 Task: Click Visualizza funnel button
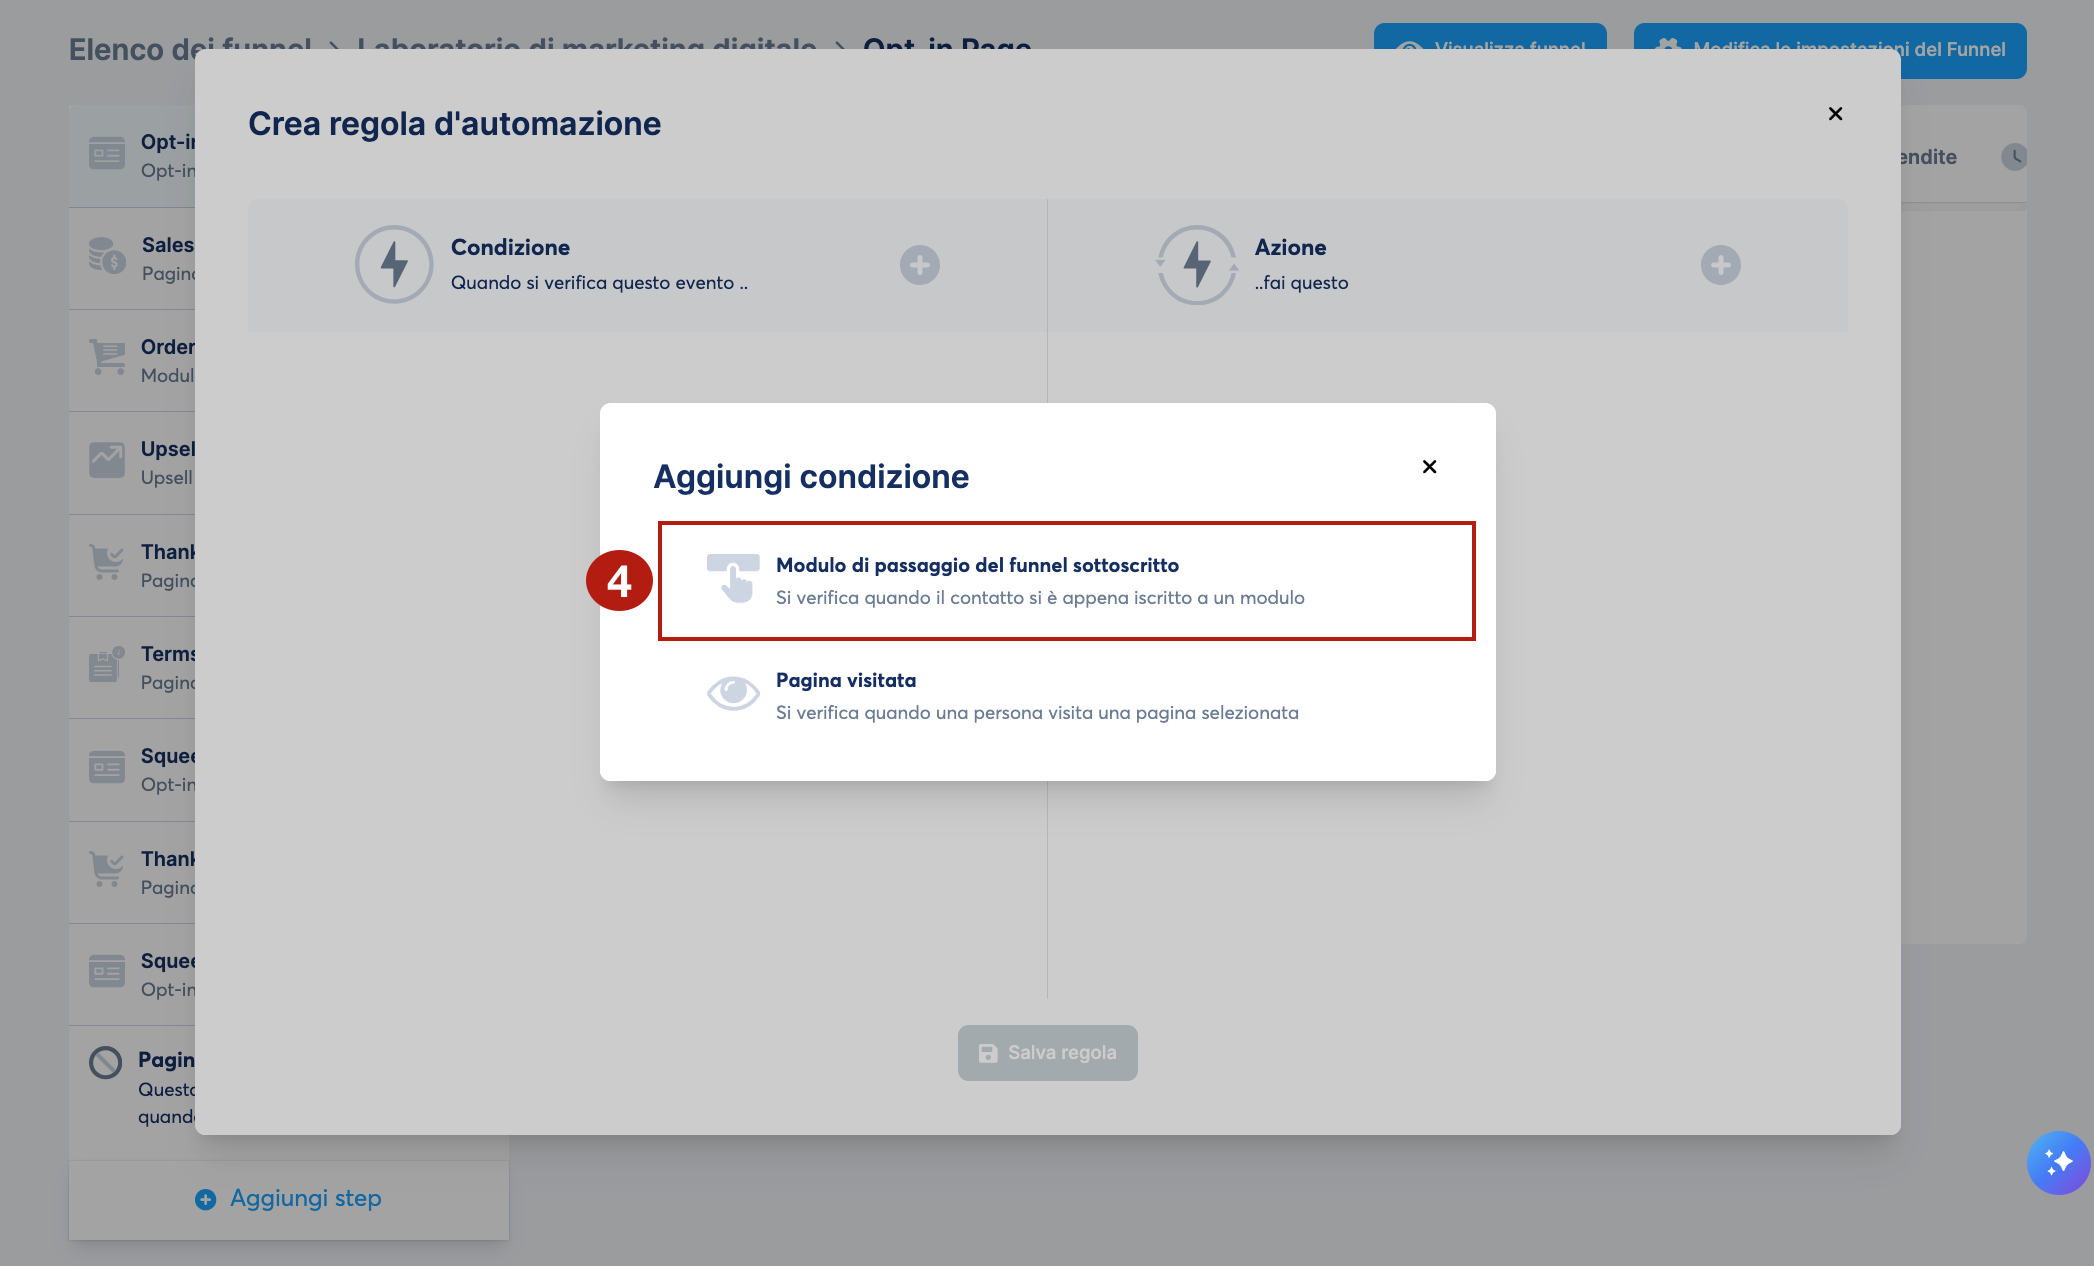coord(1490,37)
